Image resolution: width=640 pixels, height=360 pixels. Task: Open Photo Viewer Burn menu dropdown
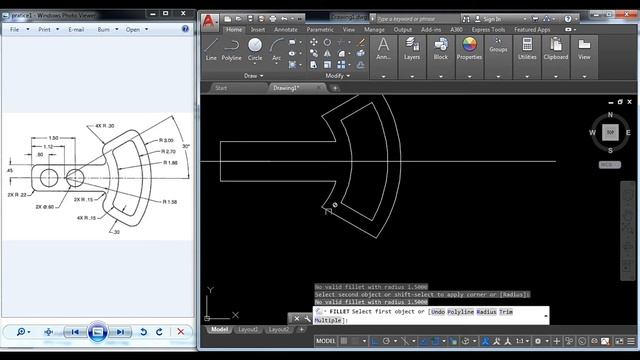pyautogui.click(x=108, y=29)
